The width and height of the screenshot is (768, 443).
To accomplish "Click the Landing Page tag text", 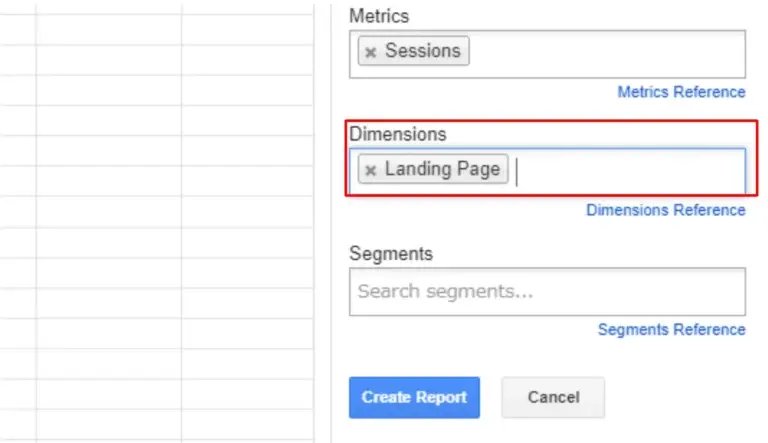I will click(442, 169).
